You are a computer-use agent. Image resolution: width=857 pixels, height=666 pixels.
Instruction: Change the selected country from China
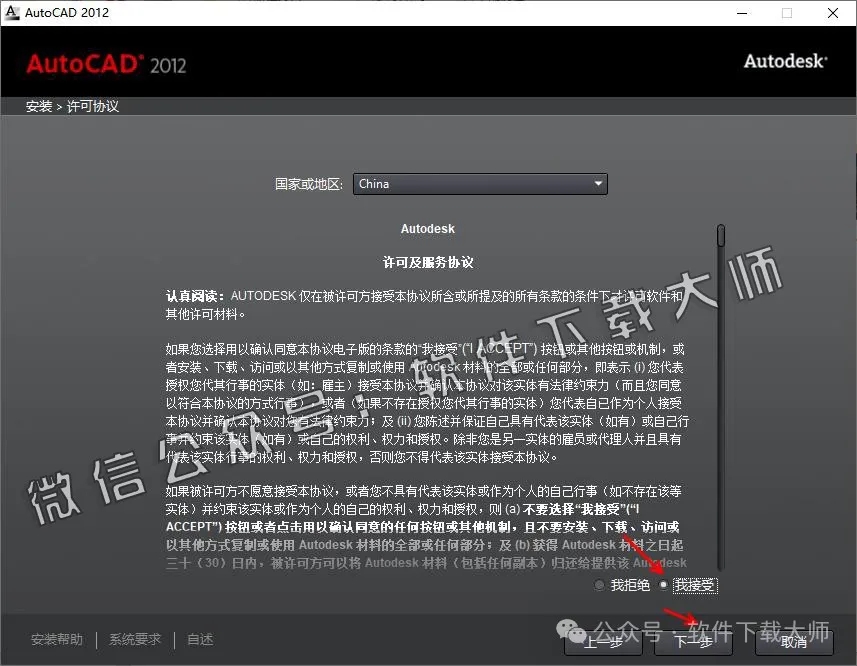[480, 184]
